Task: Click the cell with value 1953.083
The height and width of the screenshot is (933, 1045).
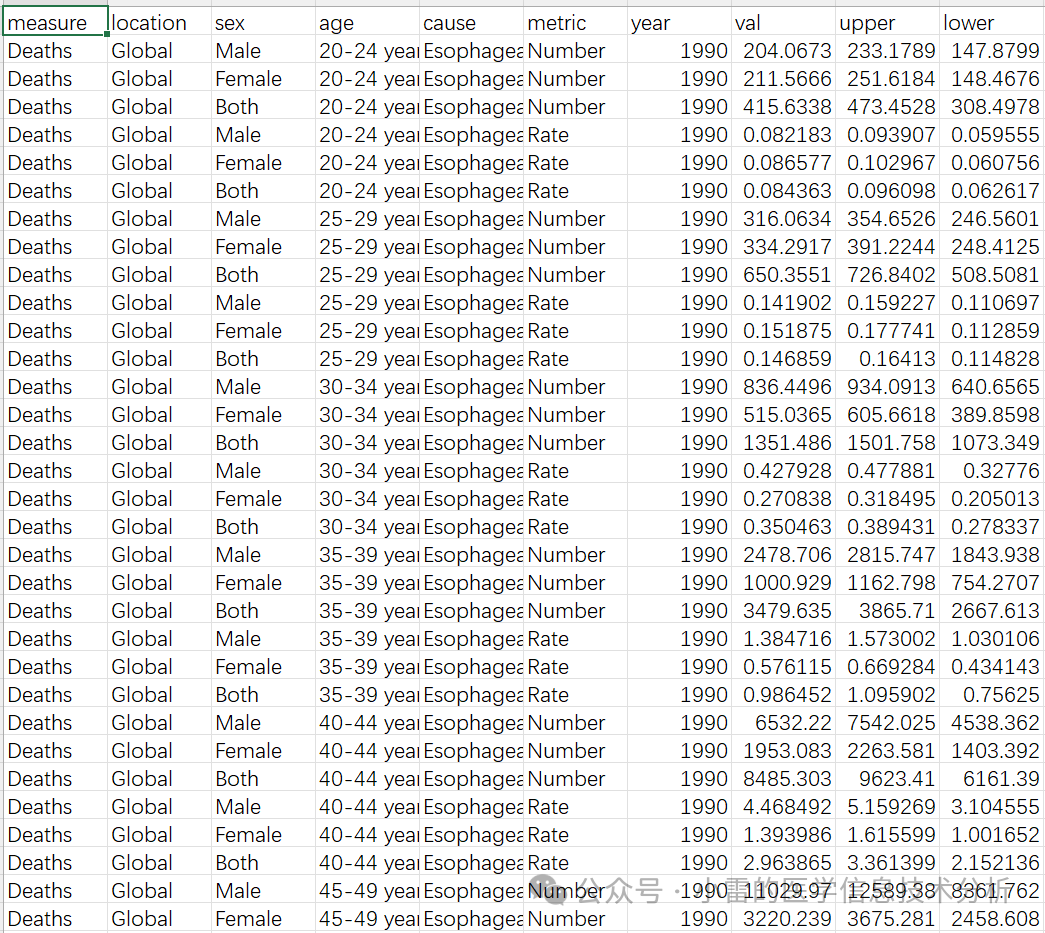Action: point(783,750)
